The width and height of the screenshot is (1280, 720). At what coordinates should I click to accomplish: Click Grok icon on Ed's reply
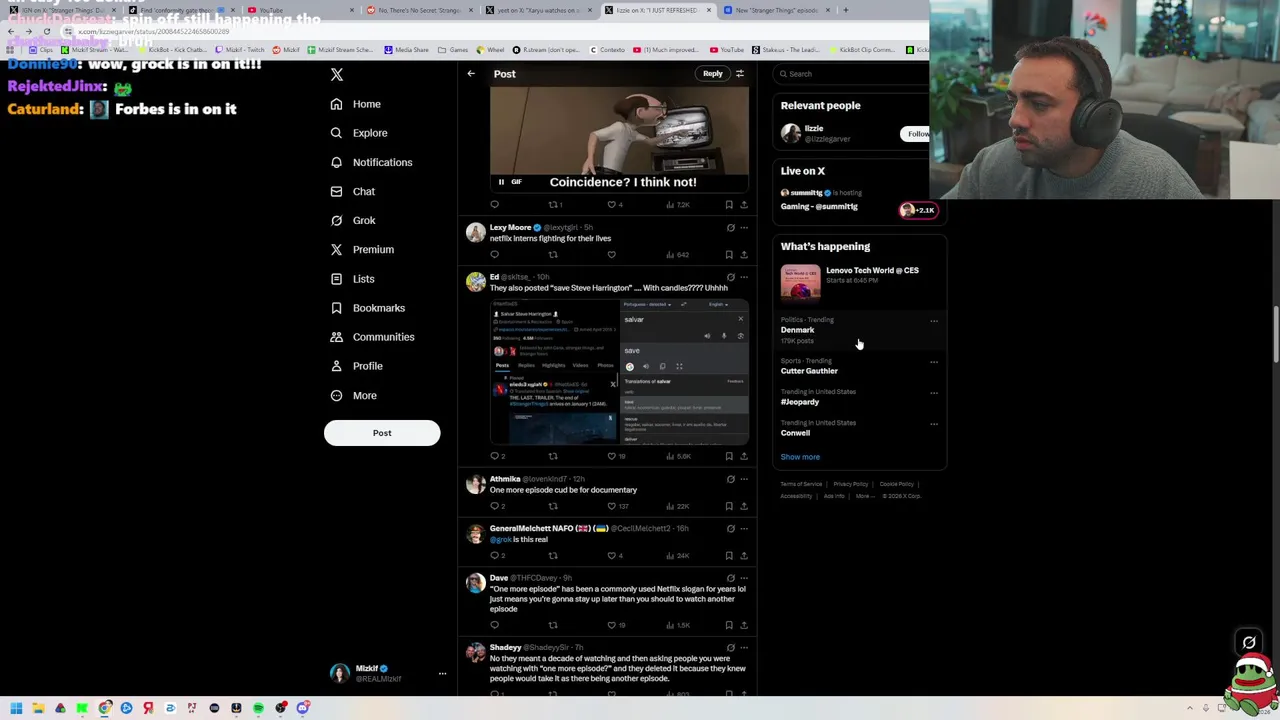pyautogui.click(x=731, y=277)
